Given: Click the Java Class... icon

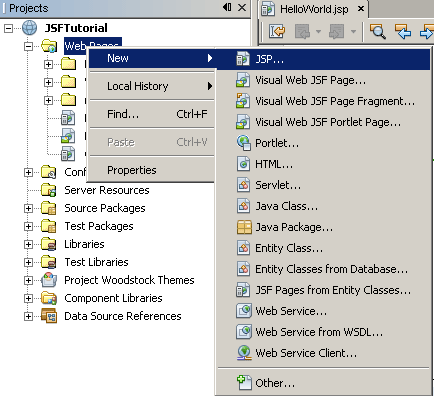Looking at the screenshot, I should 243,206.
